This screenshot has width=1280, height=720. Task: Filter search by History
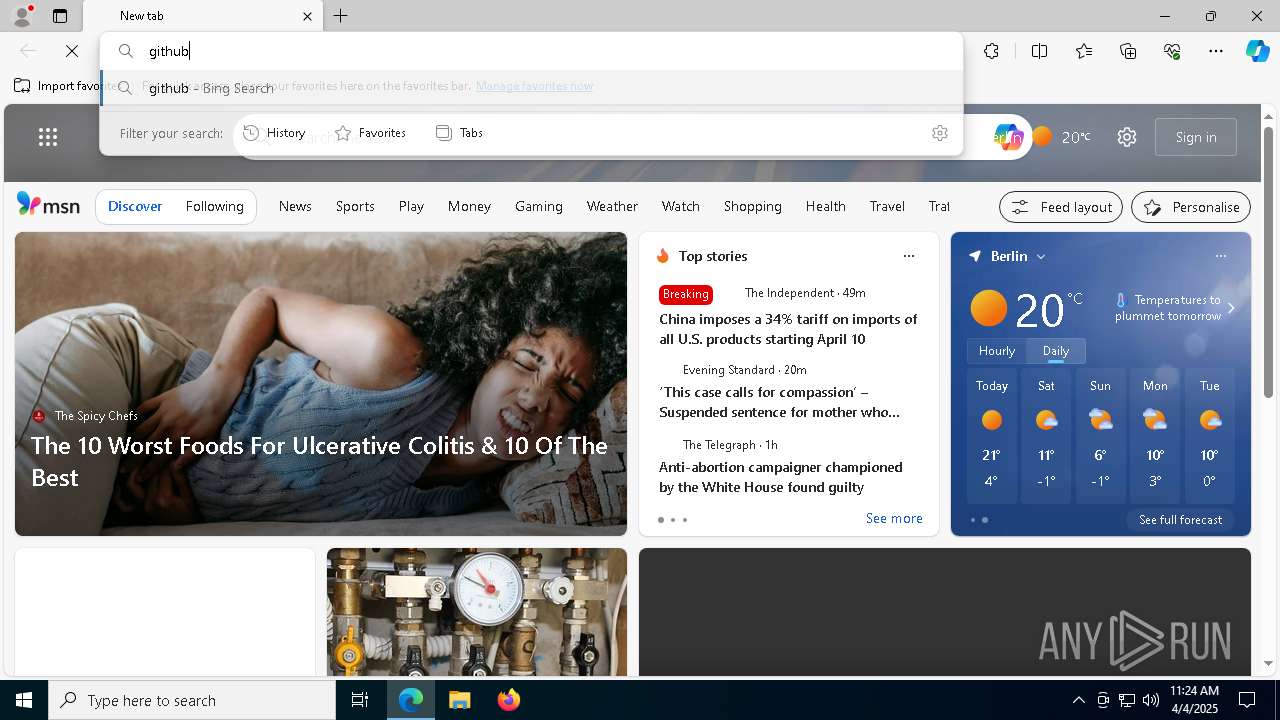[x=274, y=133]
